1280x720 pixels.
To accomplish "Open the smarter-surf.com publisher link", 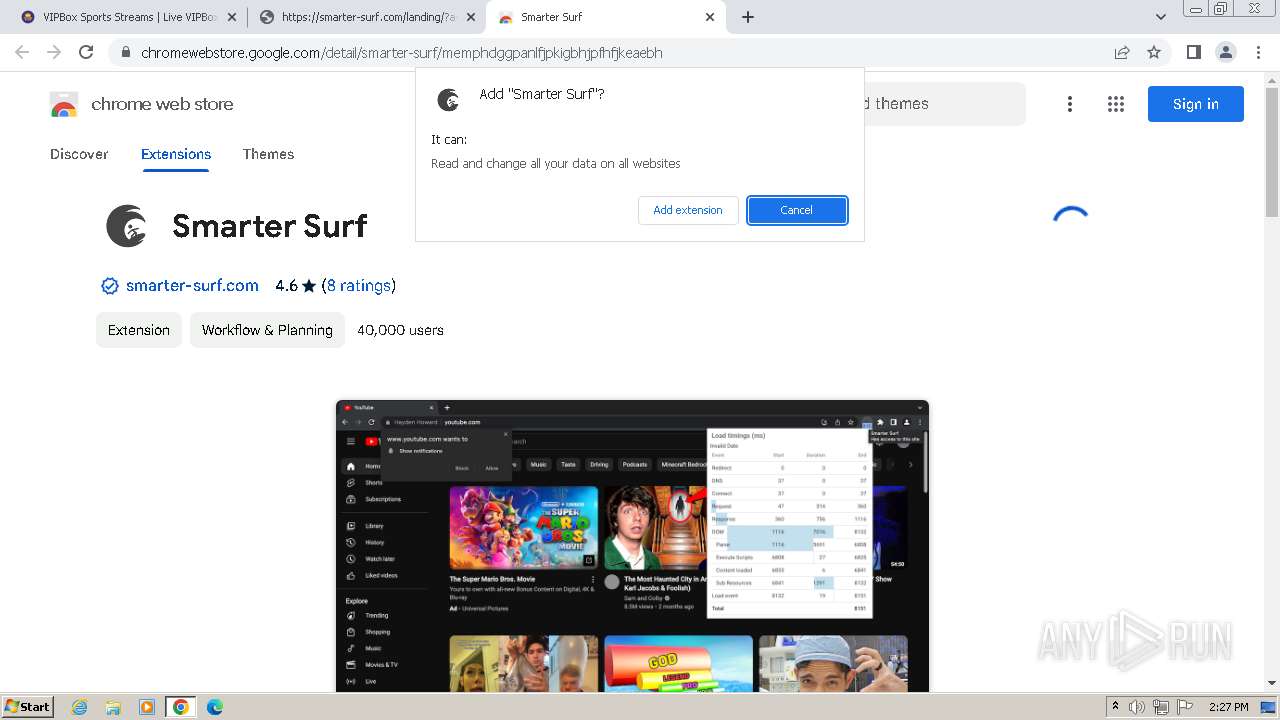I will 192,286.
